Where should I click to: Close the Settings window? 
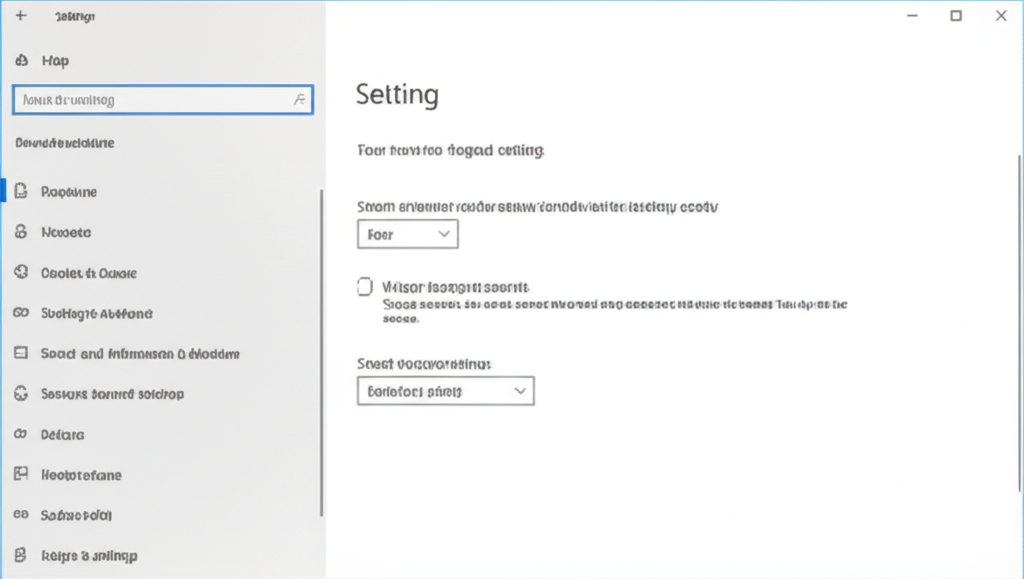coord(1000,15)
